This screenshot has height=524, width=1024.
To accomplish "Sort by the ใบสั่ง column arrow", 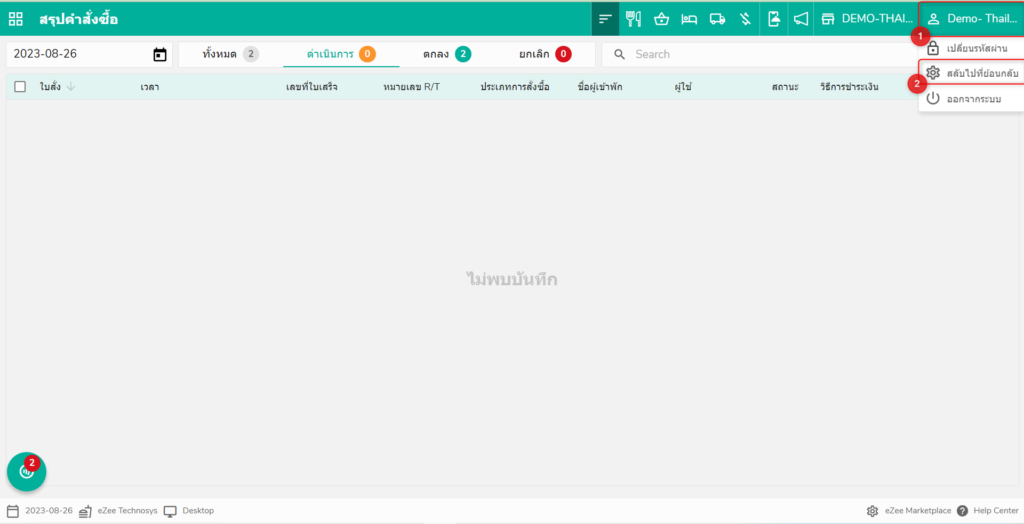I will pyautogui.click(x=71, y=86).
